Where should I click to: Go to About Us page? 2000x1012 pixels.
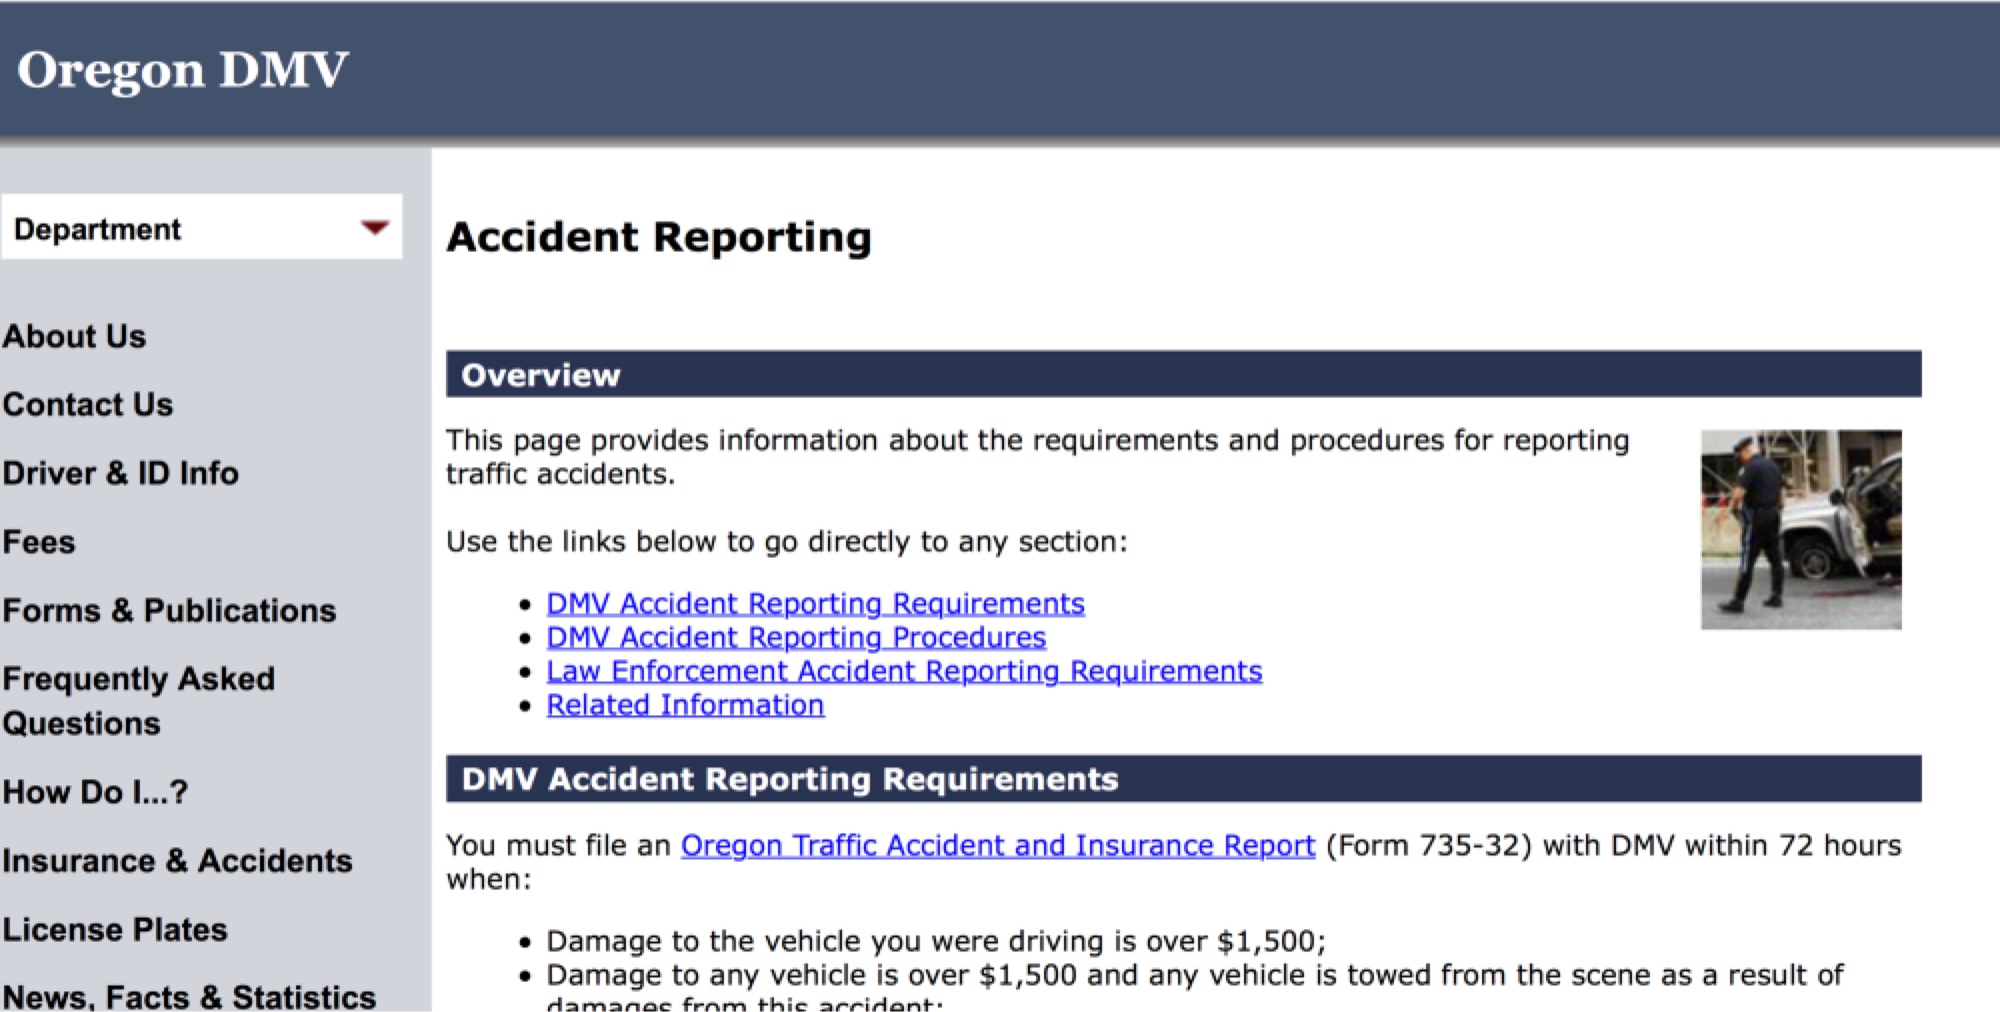coord(74,336)
